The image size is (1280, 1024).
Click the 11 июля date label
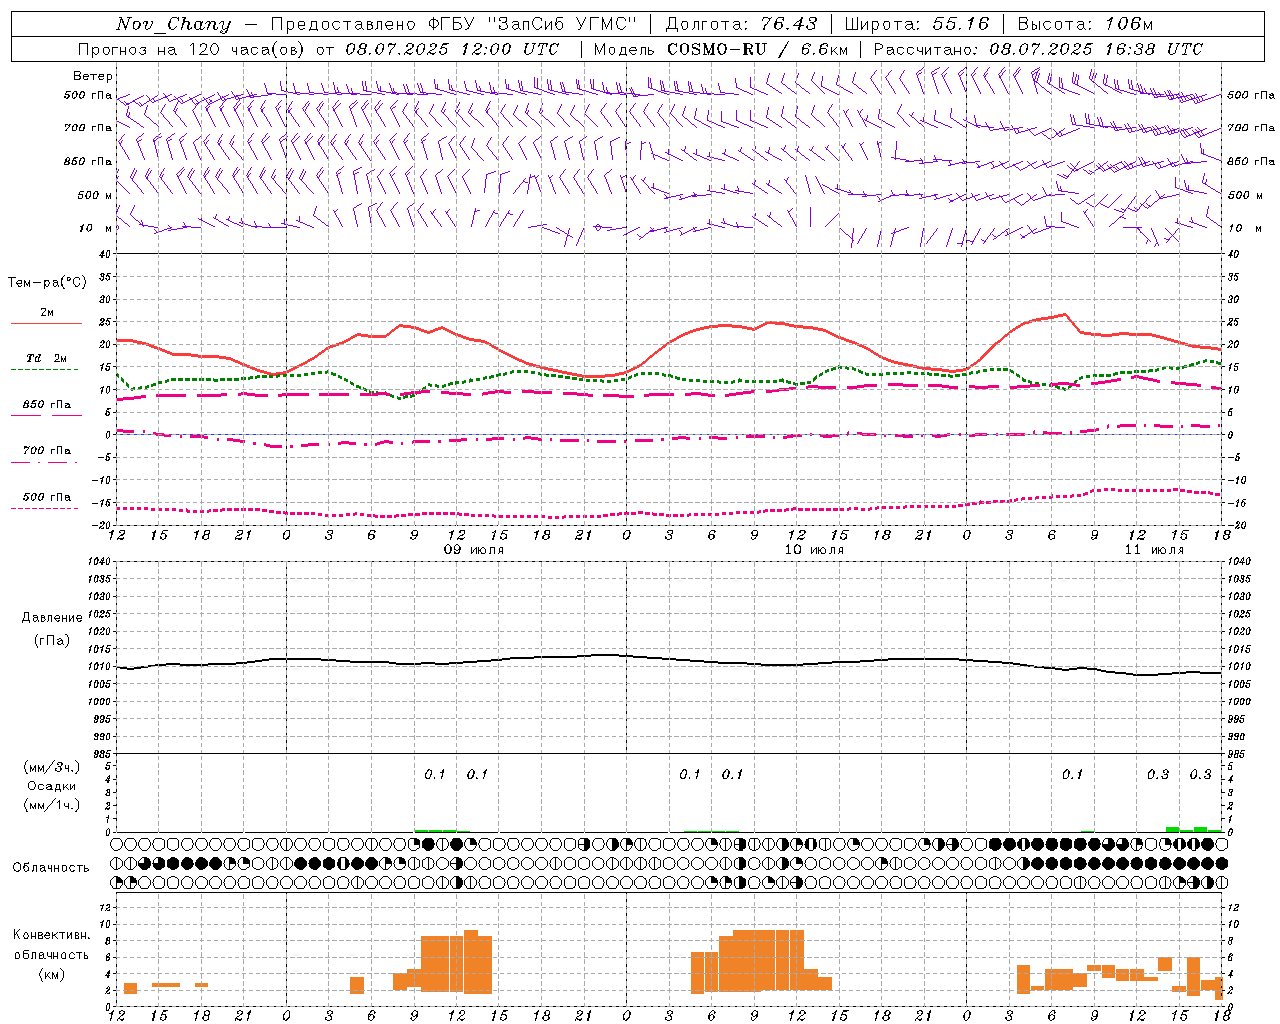tap(1154, 550)
